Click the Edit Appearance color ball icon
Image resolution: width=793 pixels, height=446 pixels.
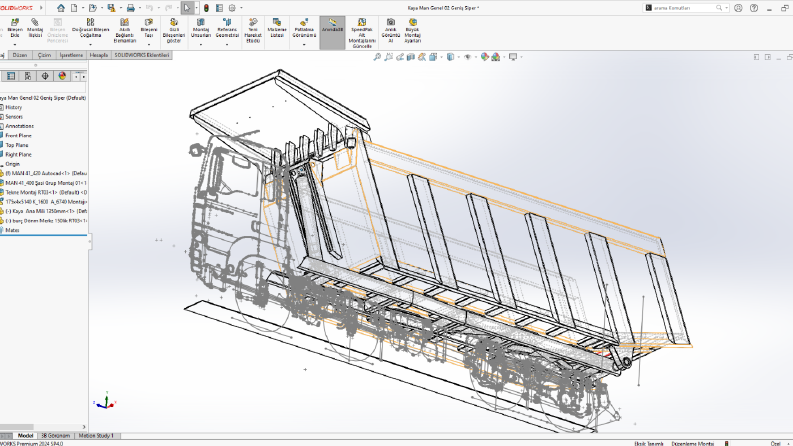(484, 57)
